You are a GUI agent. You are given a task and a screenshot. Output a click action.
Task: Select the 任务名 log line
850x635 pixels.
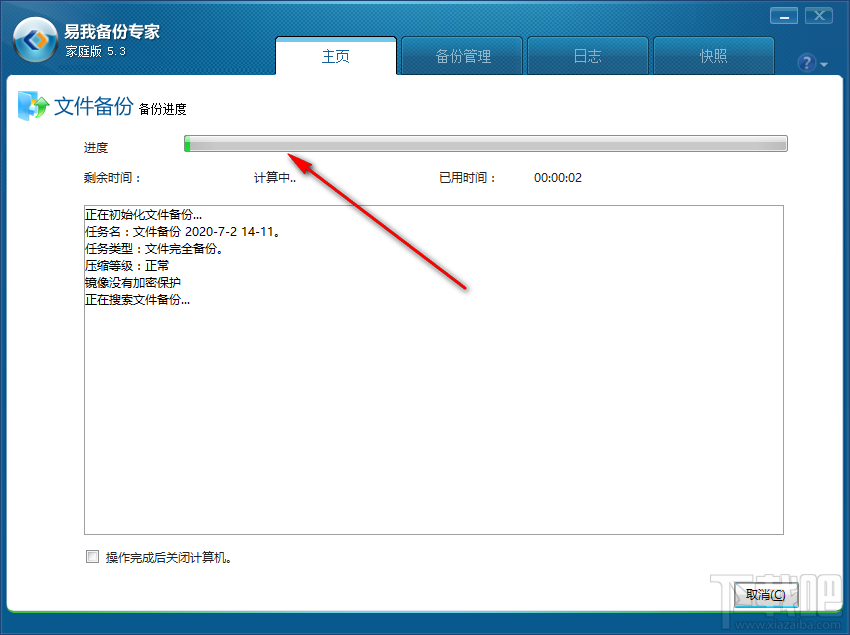coord(183,232)
